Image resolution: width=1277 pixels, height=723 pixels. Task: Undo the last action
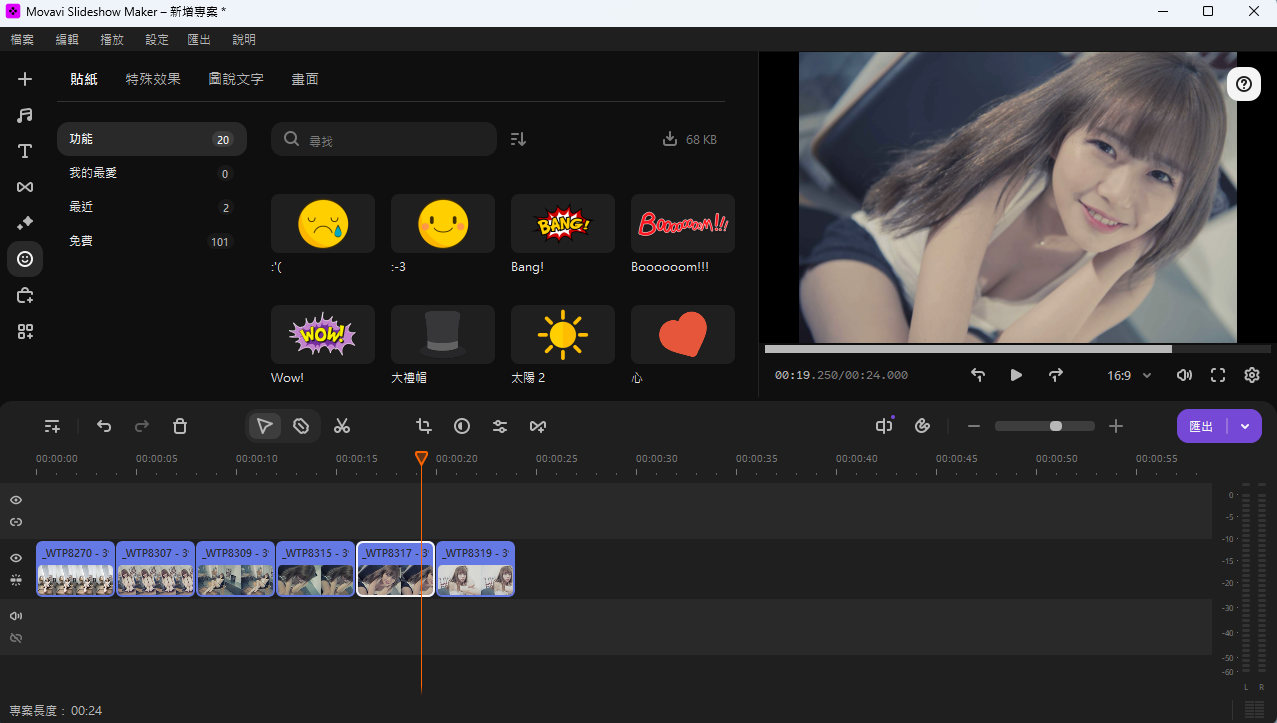(104, 426)
